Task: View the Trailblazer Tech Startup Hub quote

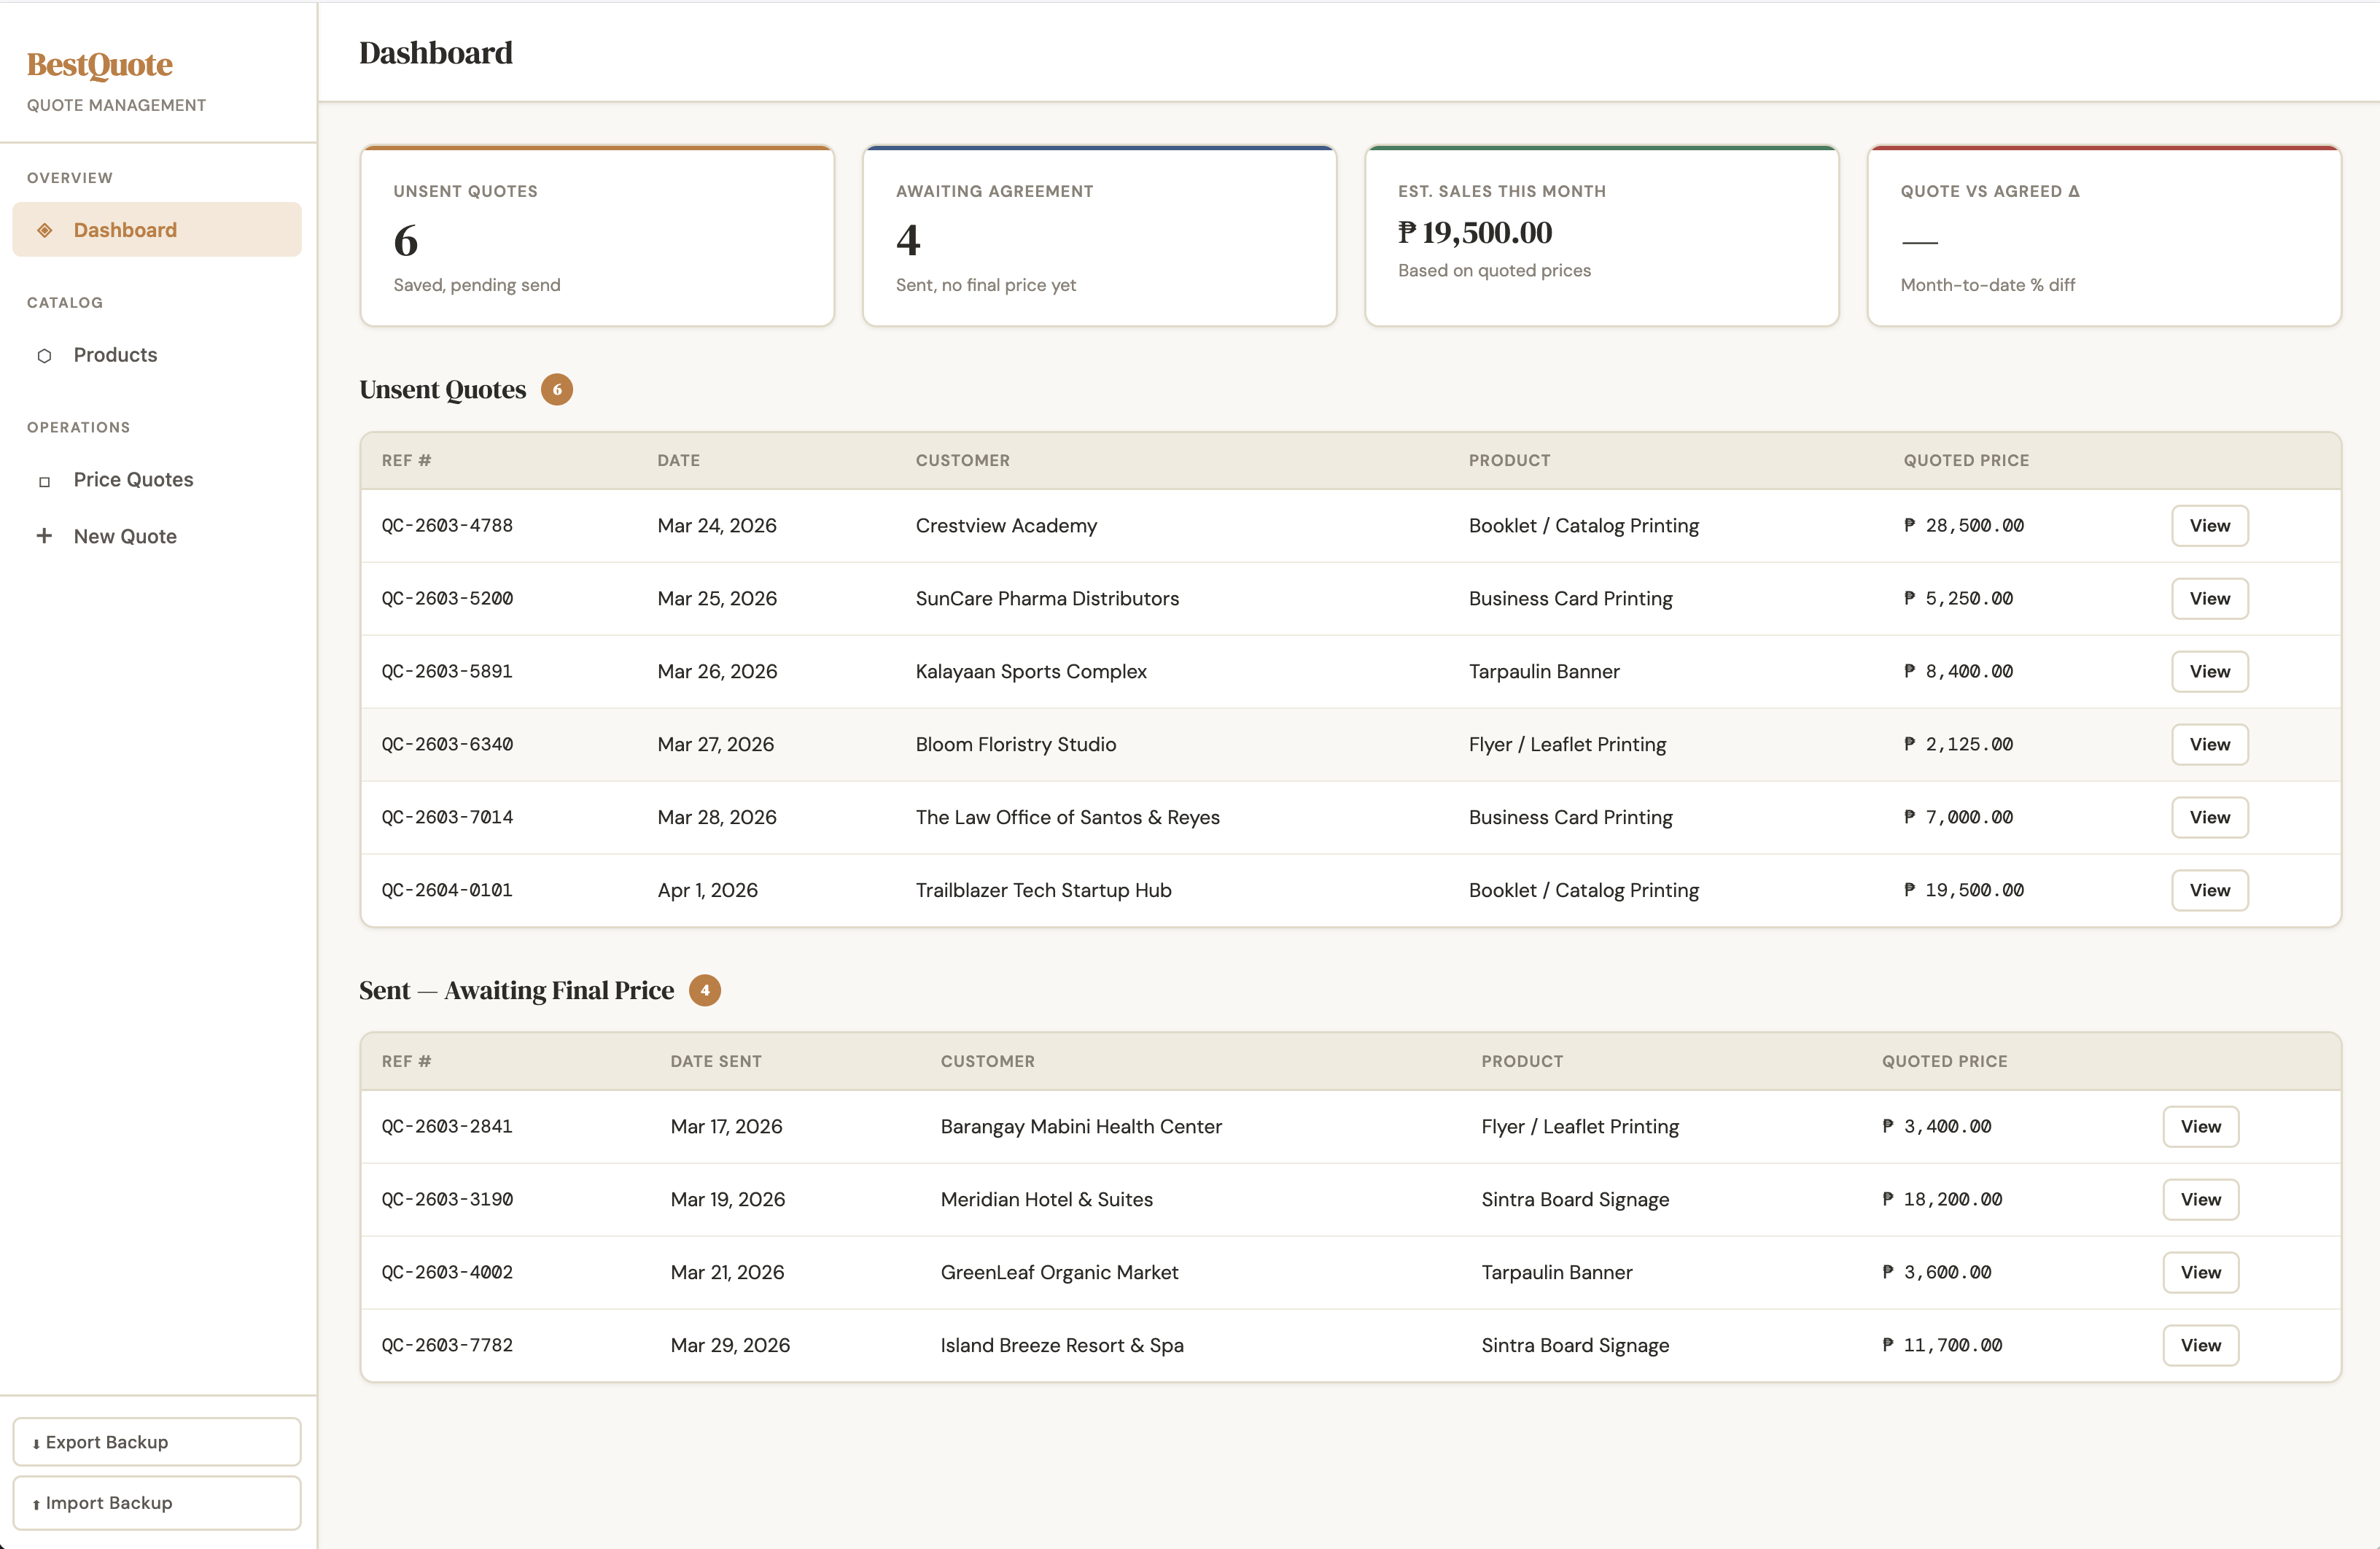Action: (2209, 890)
